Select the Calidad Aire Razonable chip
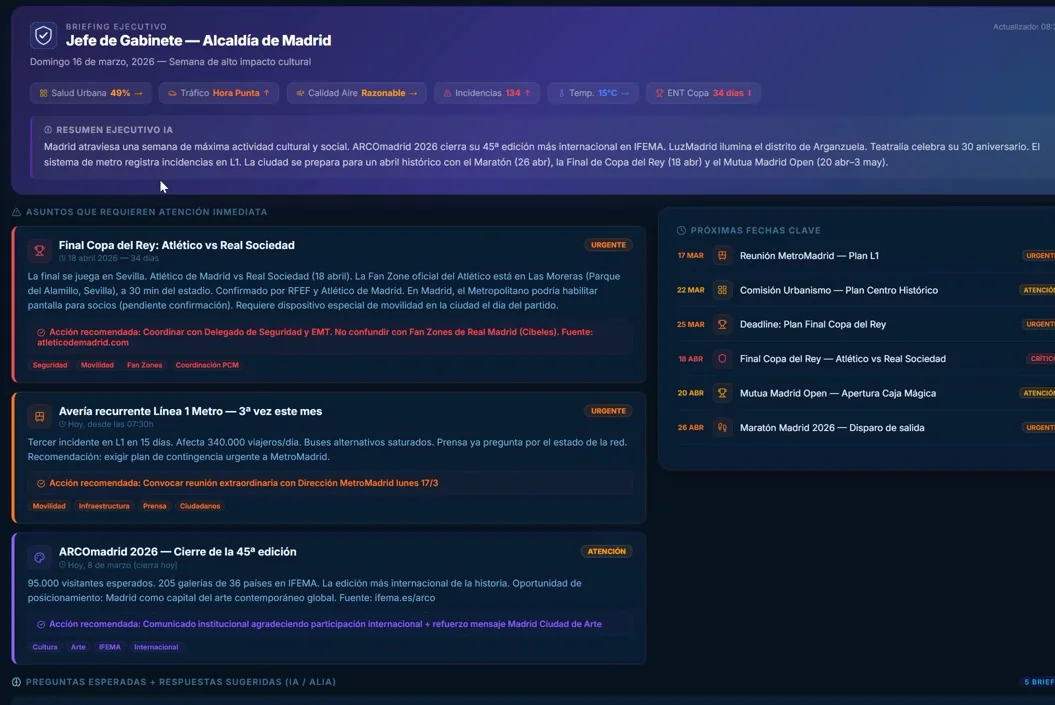This screenshot has width=1055, height=705. [x=356, y=93]
